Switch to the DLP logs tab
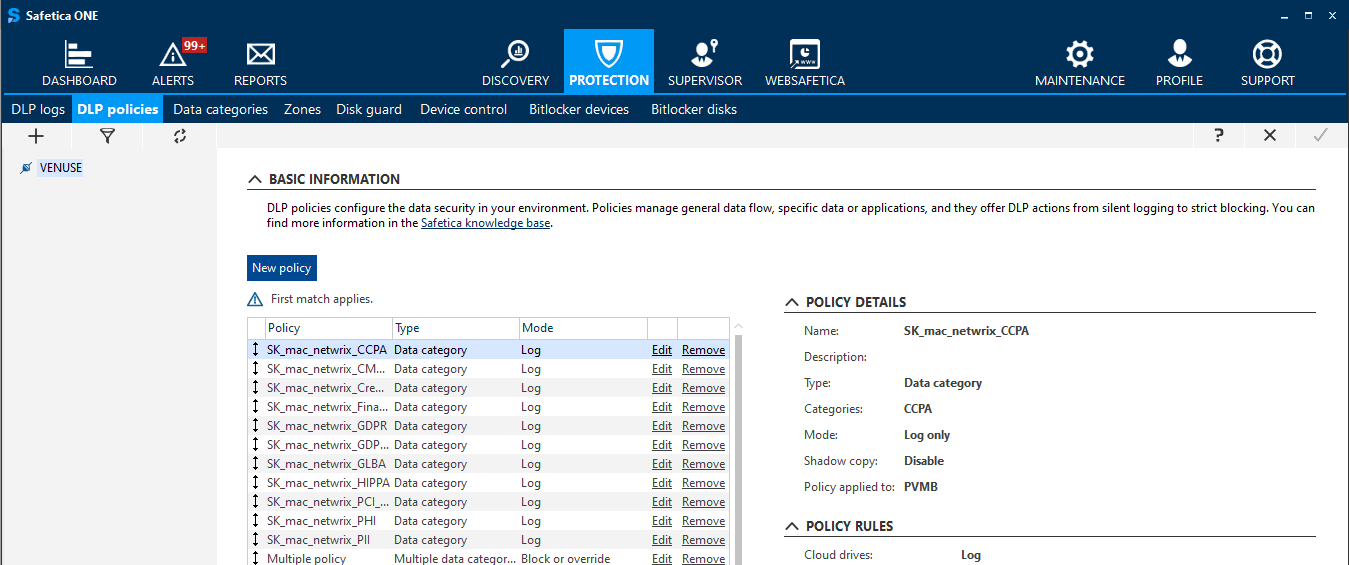The image size is (1349, 565). tap(38, 109)
